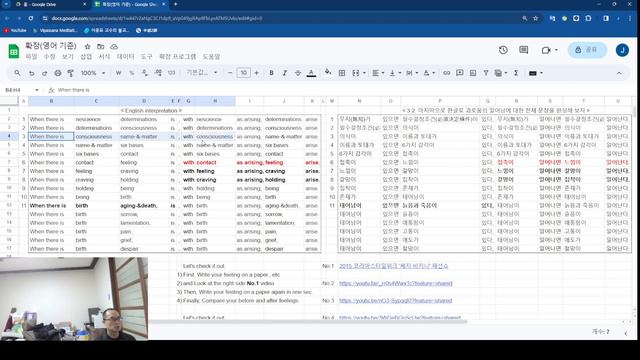Open the functions (sigma) menu
Screen dimensions: 640x360
(x=516, y=73)
